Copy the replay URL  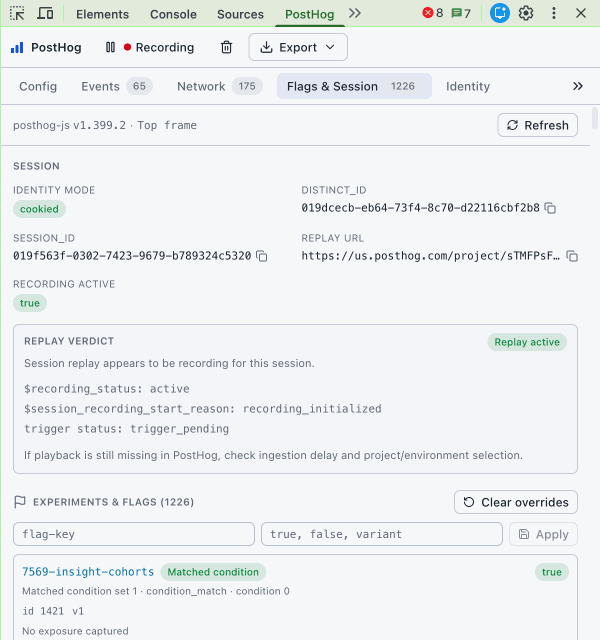click(x=572, y=256)
